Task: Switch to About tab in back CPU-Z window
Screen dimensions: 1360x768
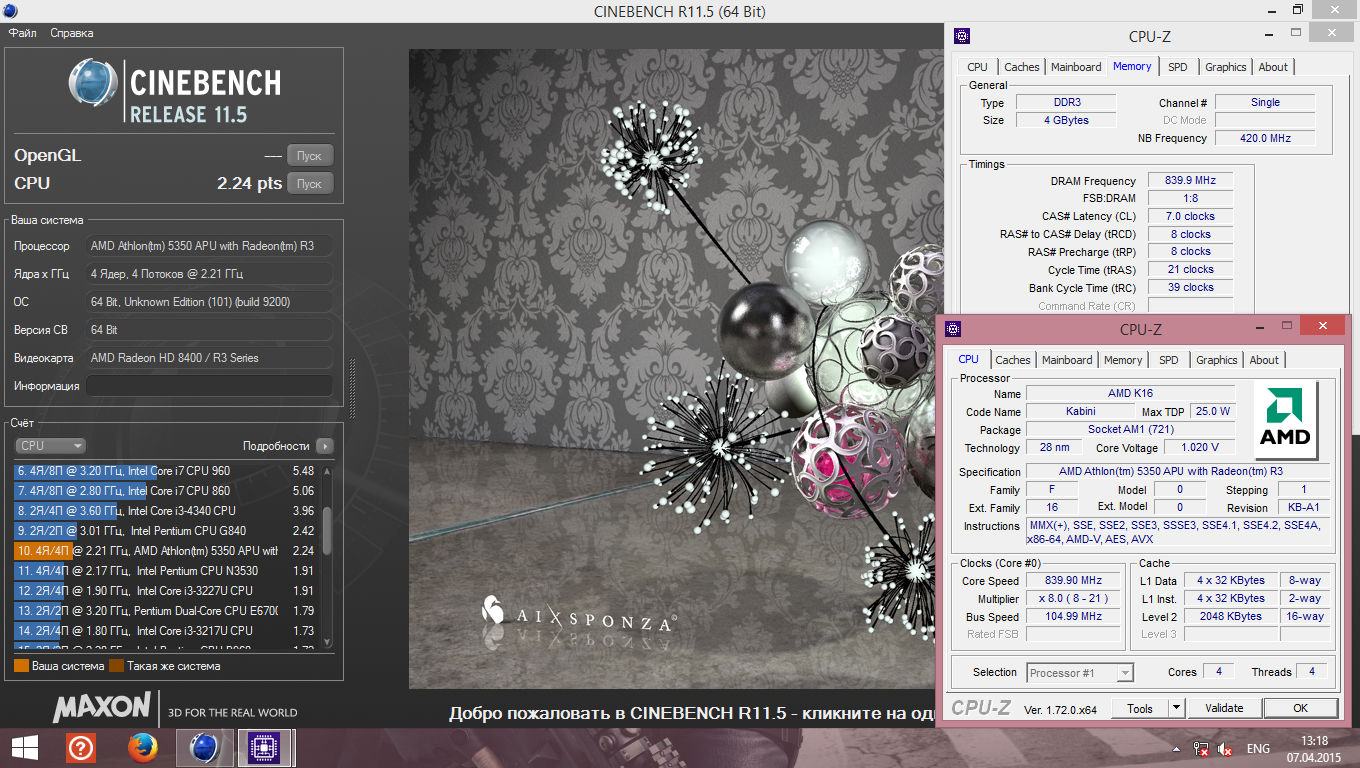Action: 1273,67
